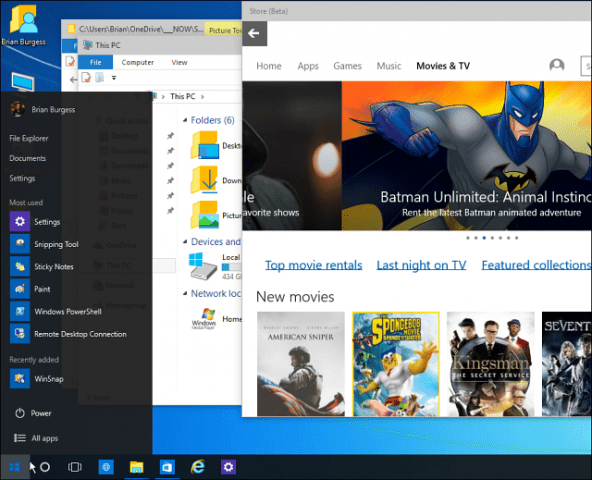Image resolution: width=592 pixels, height=480 pixels.
Task: Open the Store account profile icon
Action: (557, 65)
